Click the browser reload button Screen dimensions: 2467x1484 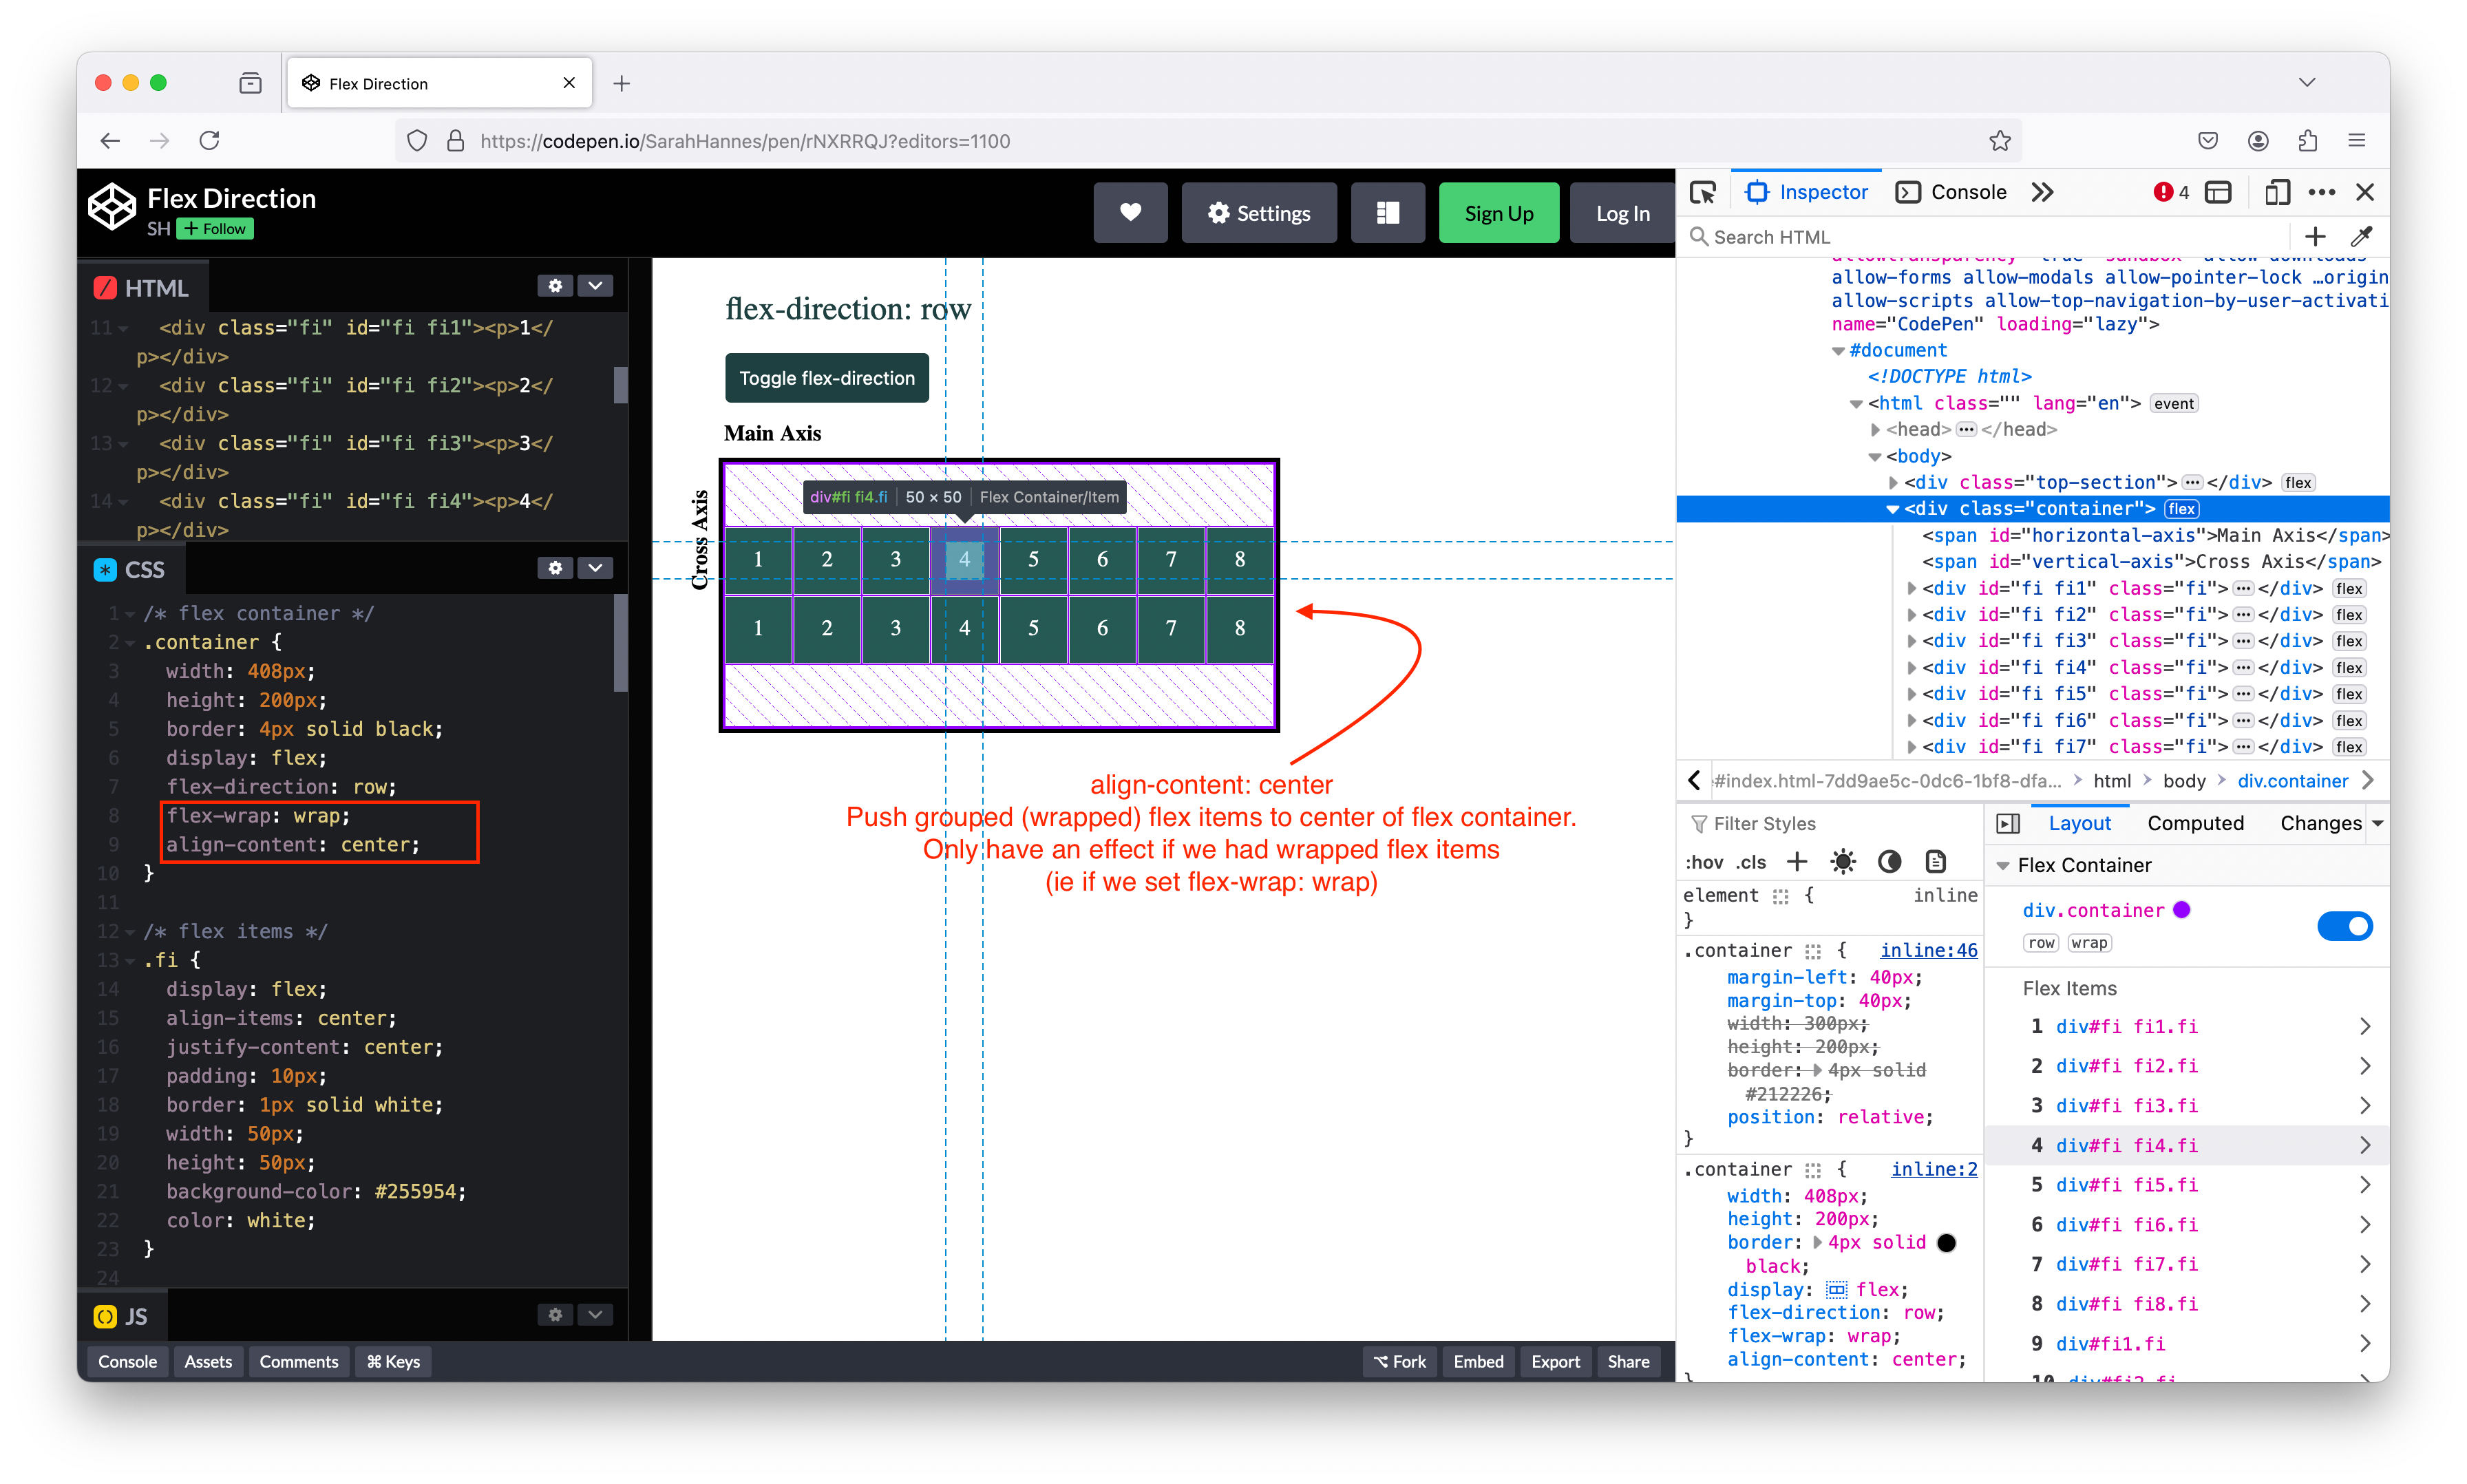tap(209, 141)
